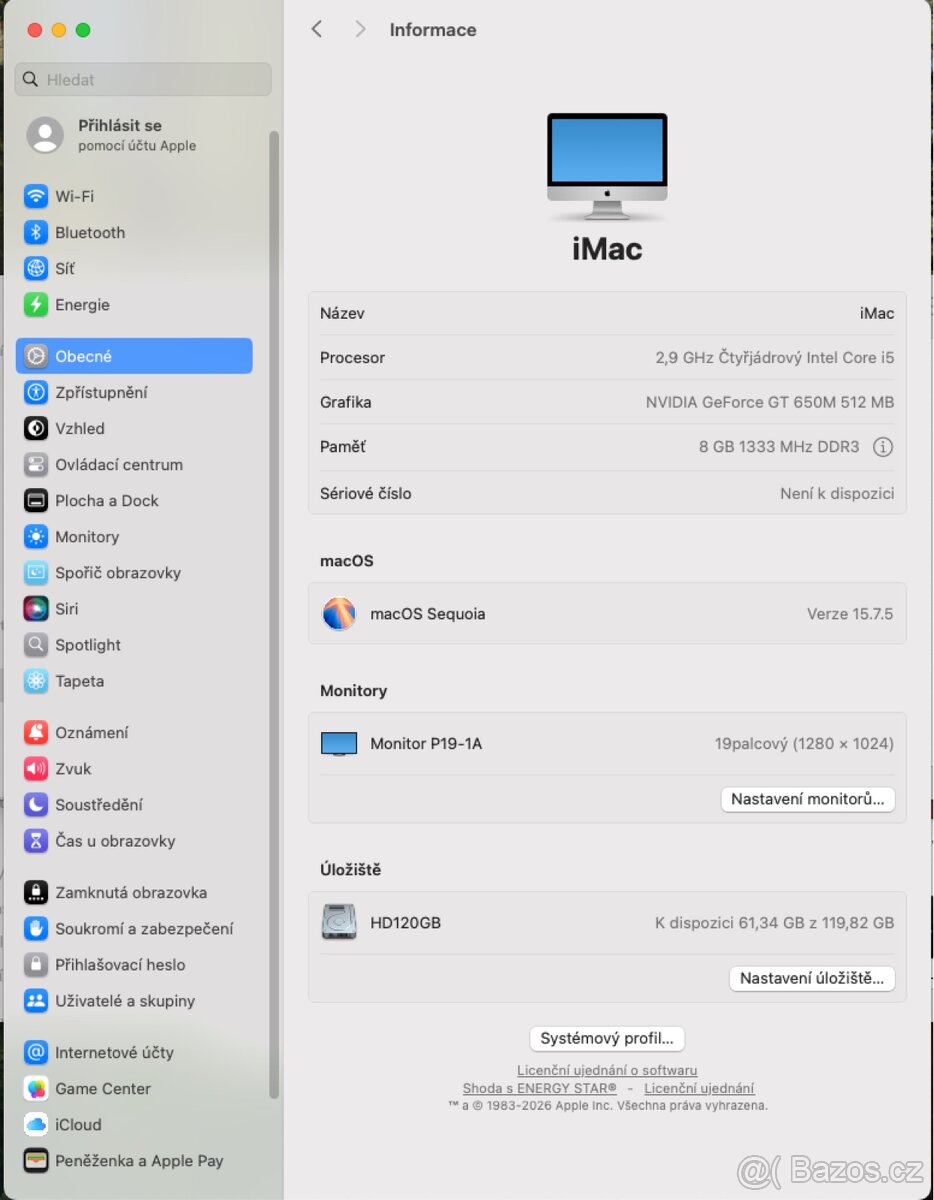Open the memory info popover

pos(883,447)
